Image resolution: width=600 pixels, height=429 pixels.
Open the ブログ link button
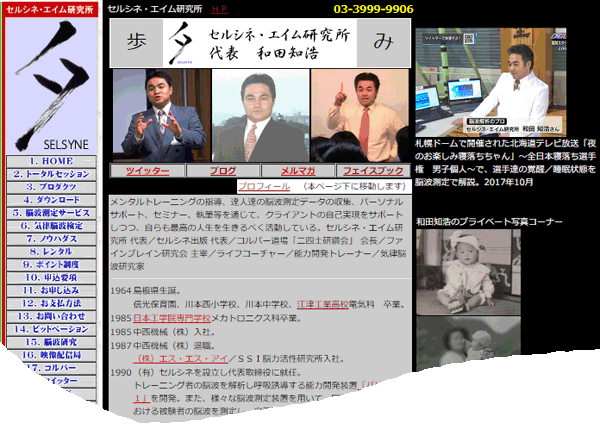point(223,171)
